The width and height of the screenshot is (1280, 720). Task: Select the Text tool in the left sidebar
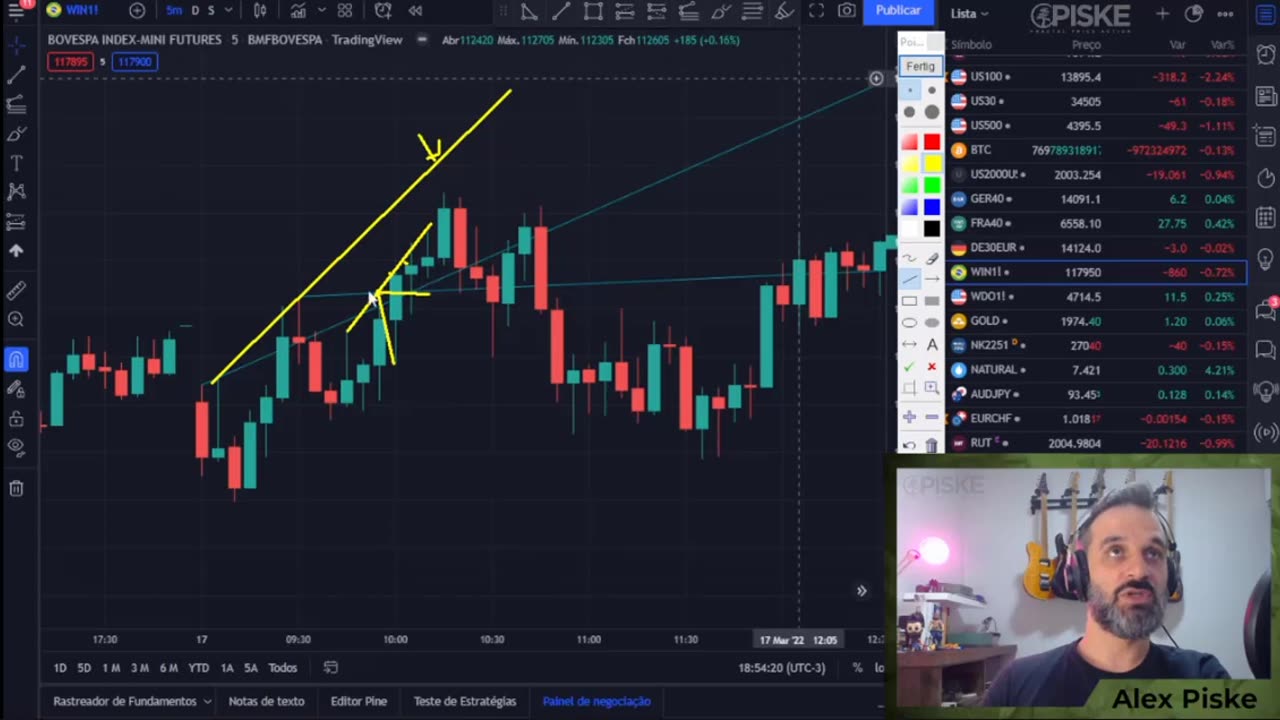16,162
